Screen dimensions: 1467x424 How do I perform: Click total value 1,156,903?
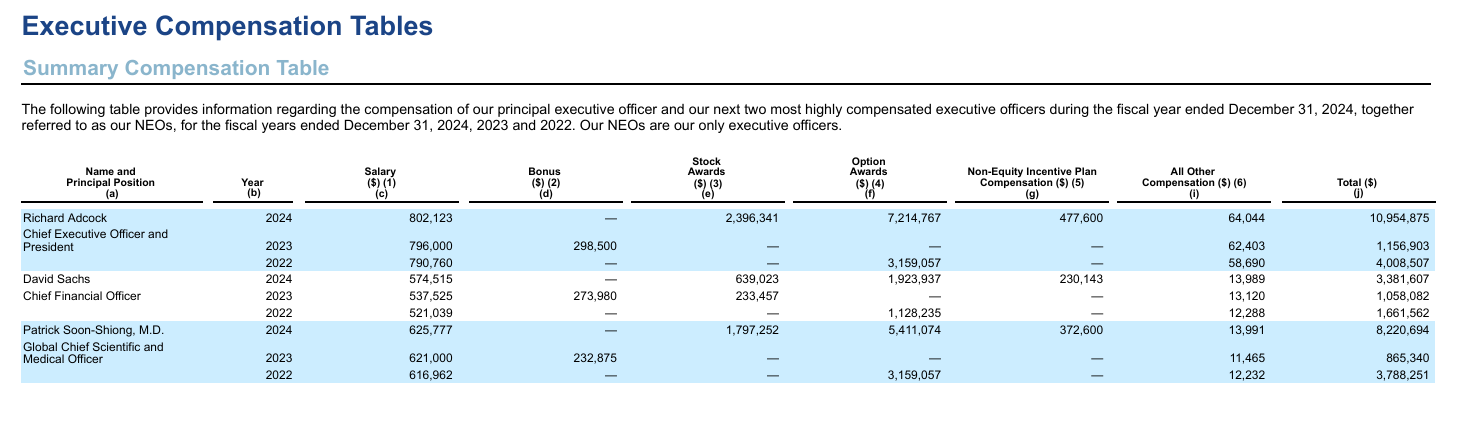tap(1401, 246)
